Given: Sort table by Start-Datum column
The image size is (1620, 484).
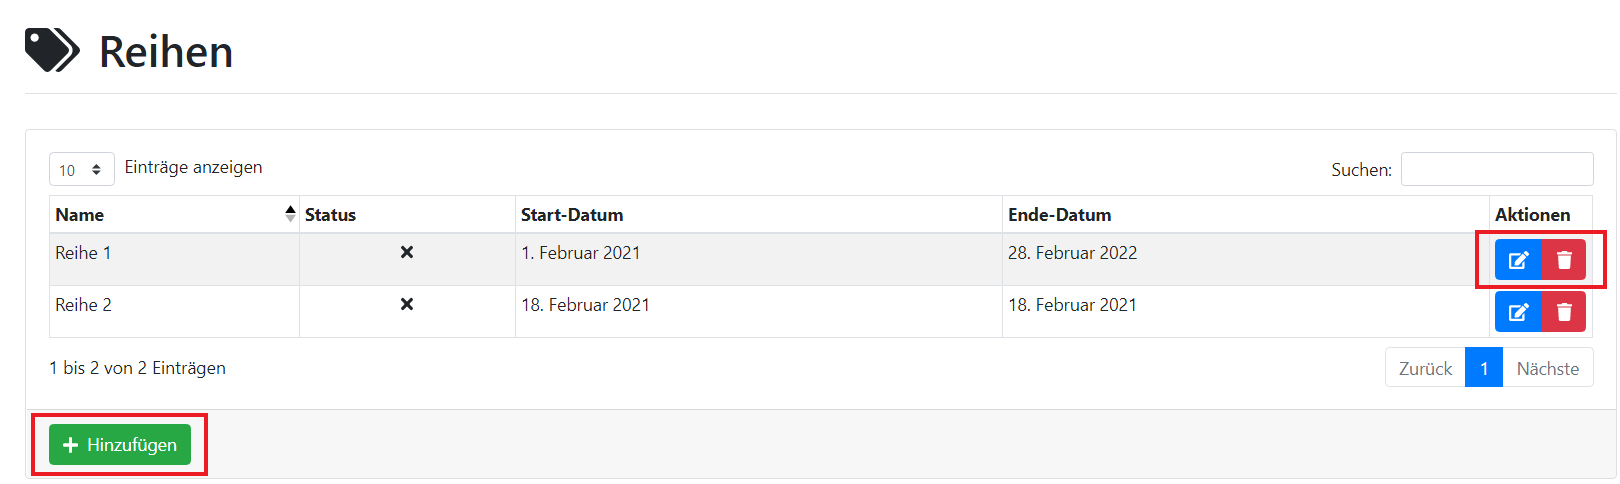Looking at the screenshot, I should tap(572, 215).
